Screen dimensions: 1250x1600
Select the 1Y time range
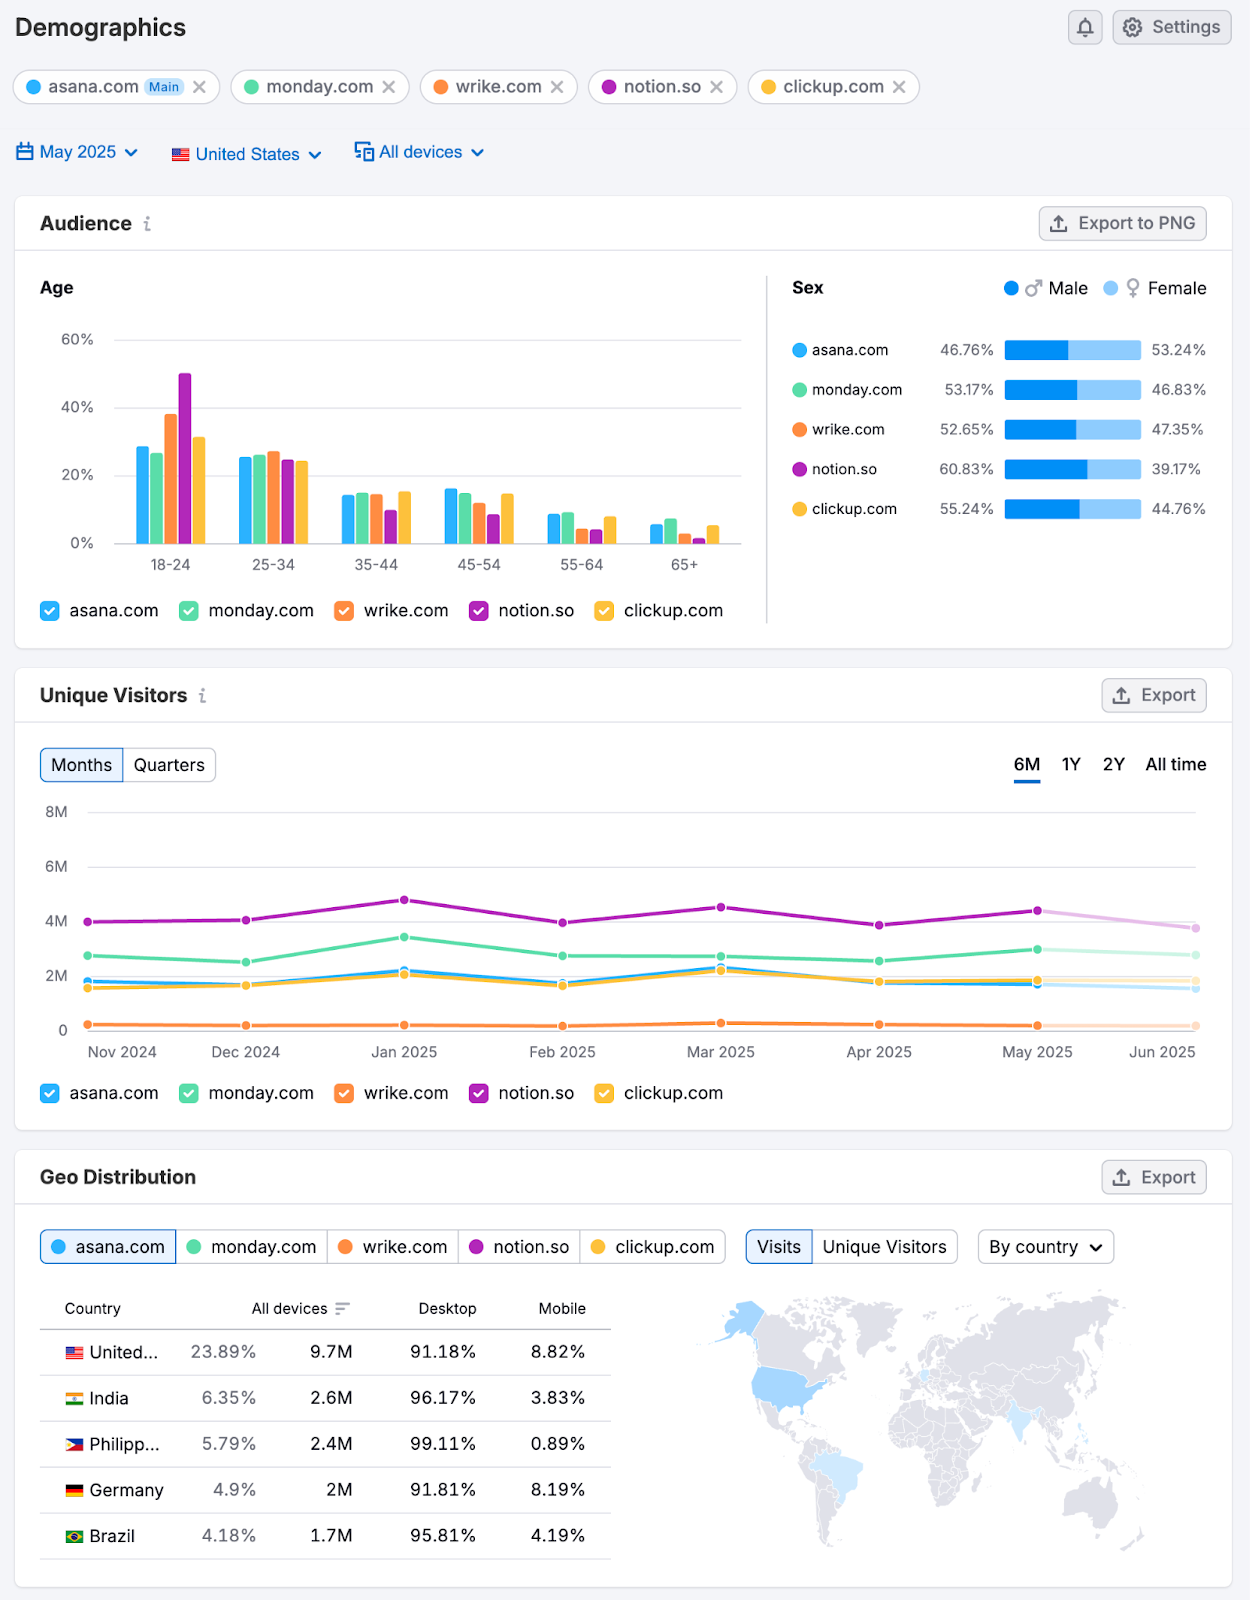pos(1071,765)
